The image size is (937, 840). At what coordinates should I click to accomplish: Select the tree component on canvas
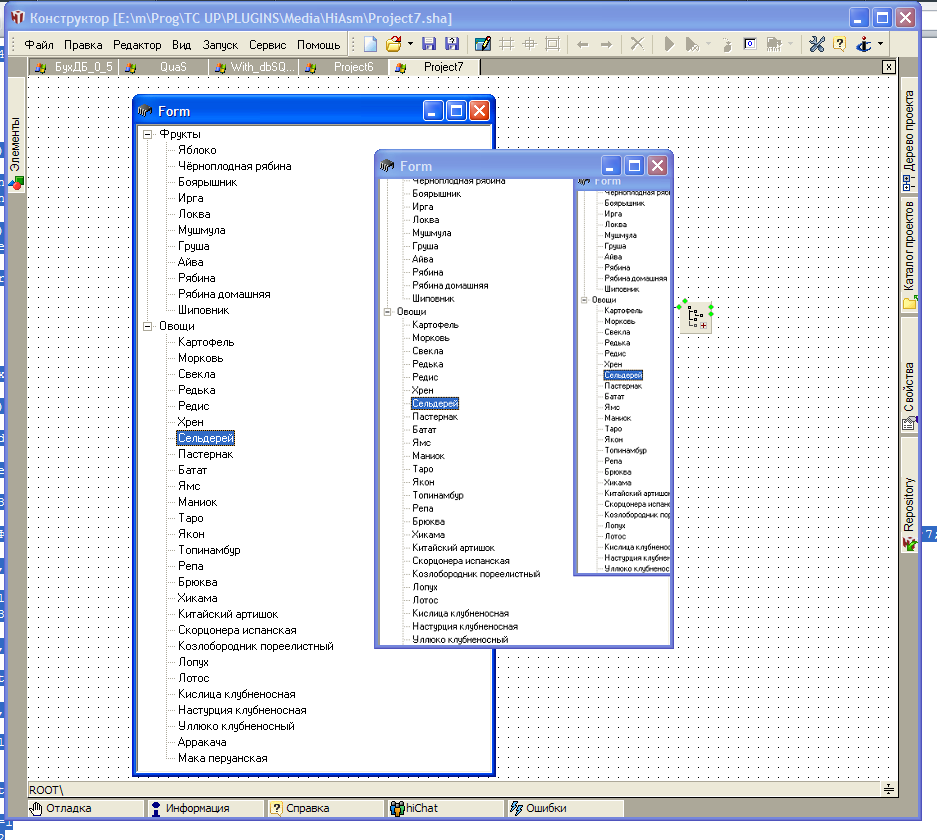pyautogui.click(x=696, y=317)
